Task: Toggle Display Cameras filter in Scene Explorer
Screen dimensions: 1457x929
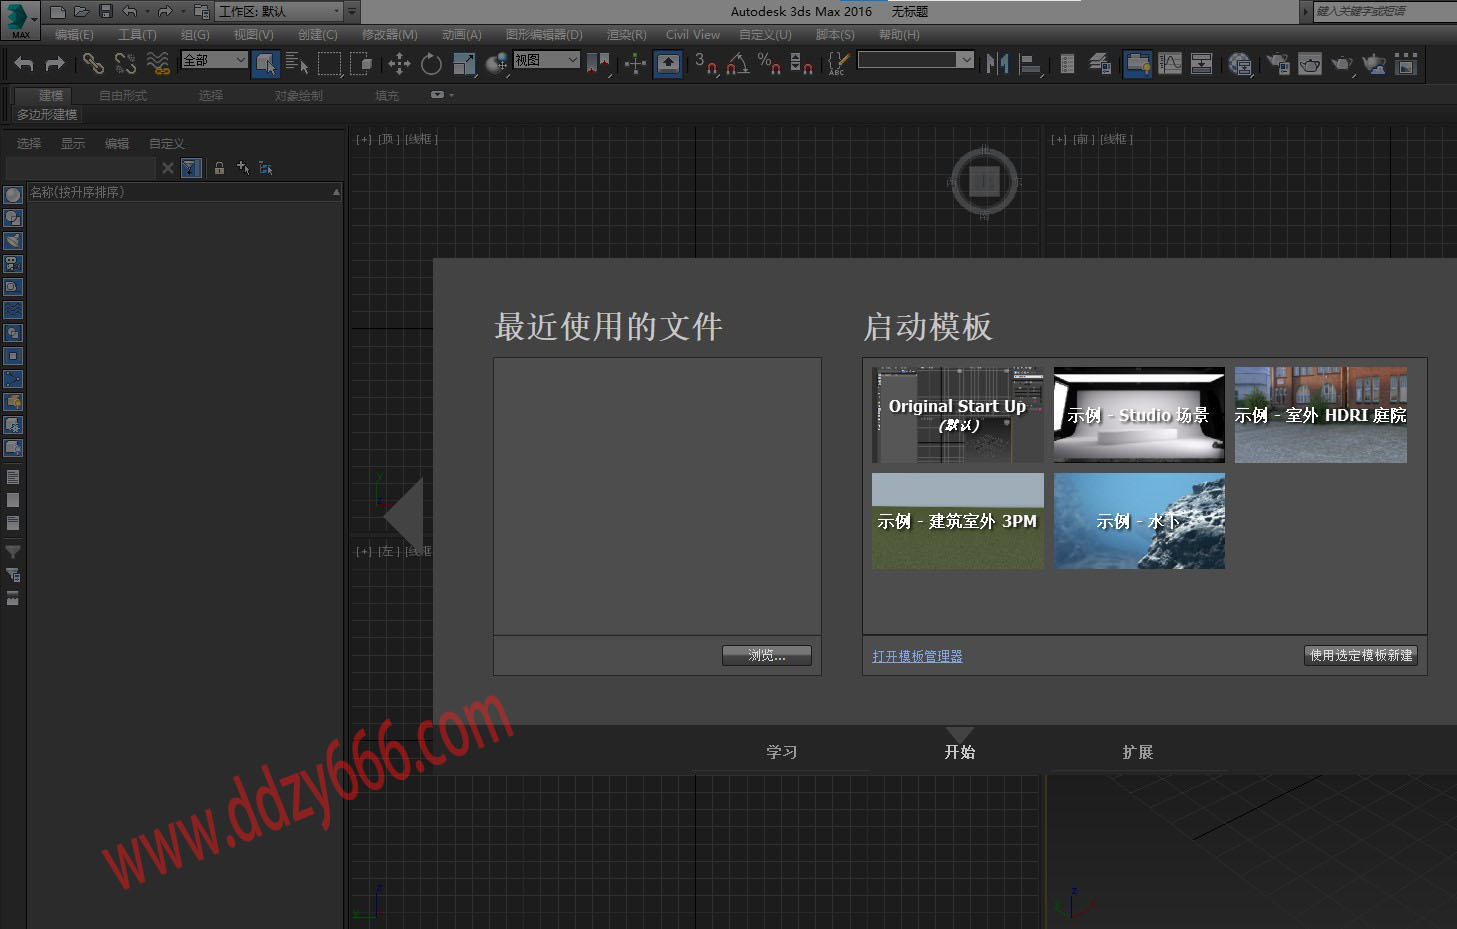Action: 13,264
